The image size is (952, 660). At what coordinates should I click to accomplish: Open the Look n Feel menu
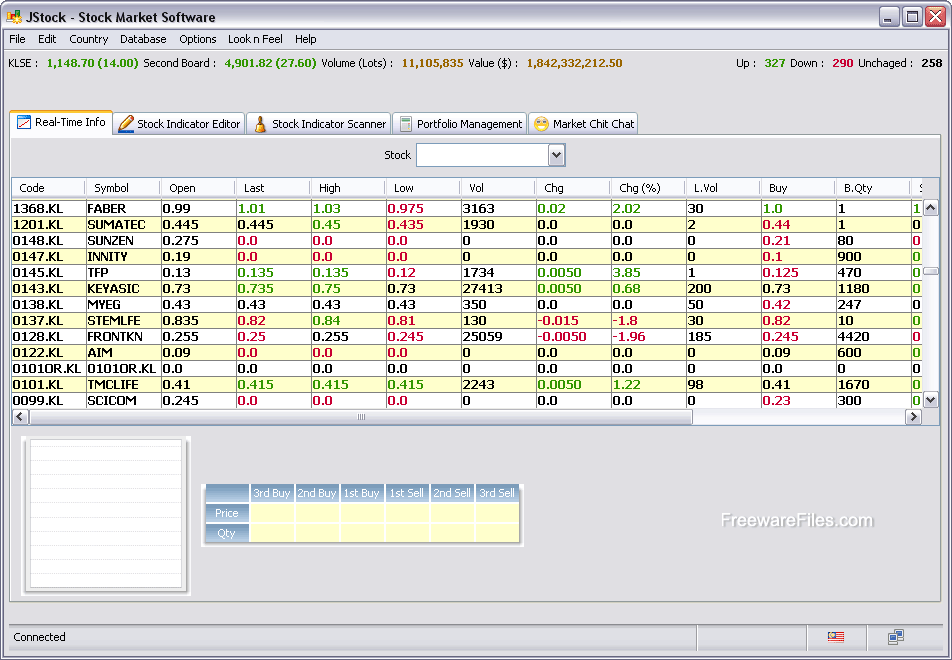256,39
